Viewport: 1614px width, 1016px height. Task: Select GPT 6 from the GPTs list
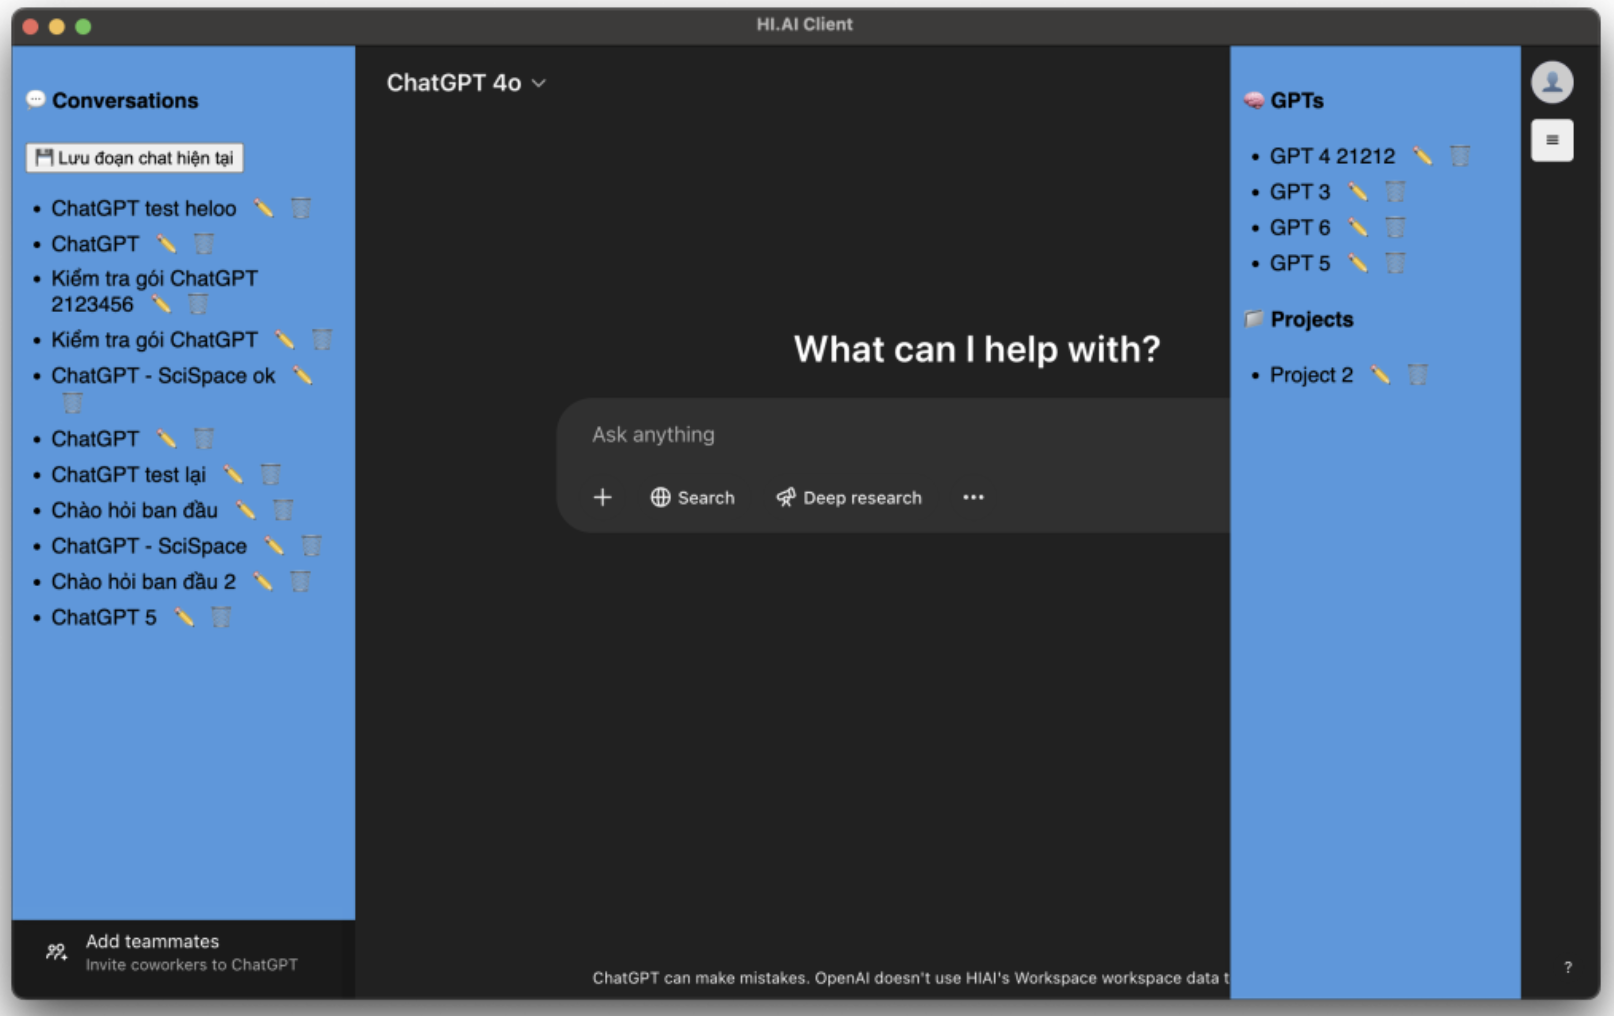click(x=1299, y=228)
